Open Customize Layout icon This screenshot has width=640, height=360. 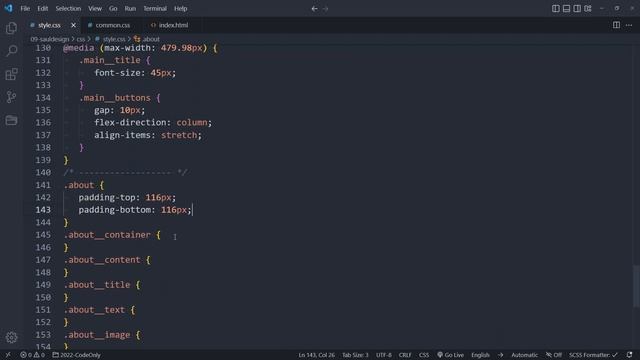coord(588,9)
